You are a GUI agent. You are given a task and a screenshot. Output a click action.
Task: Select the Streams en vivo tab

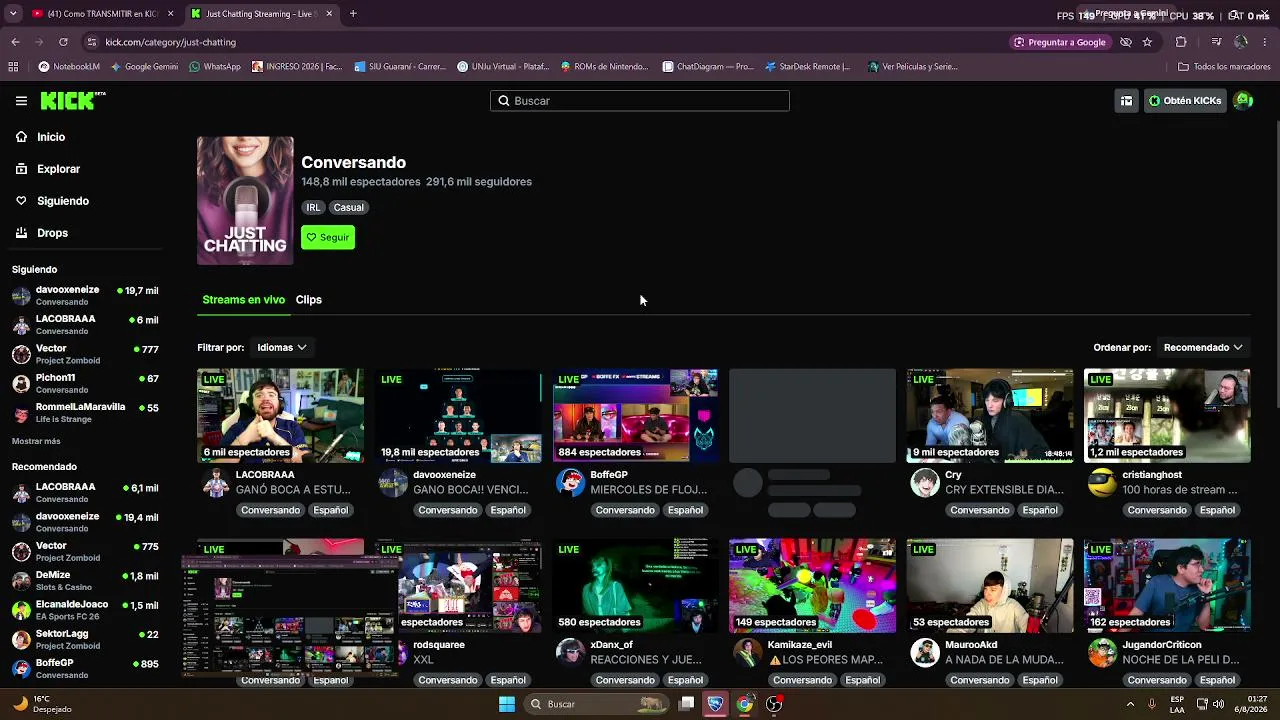point(243,300)
